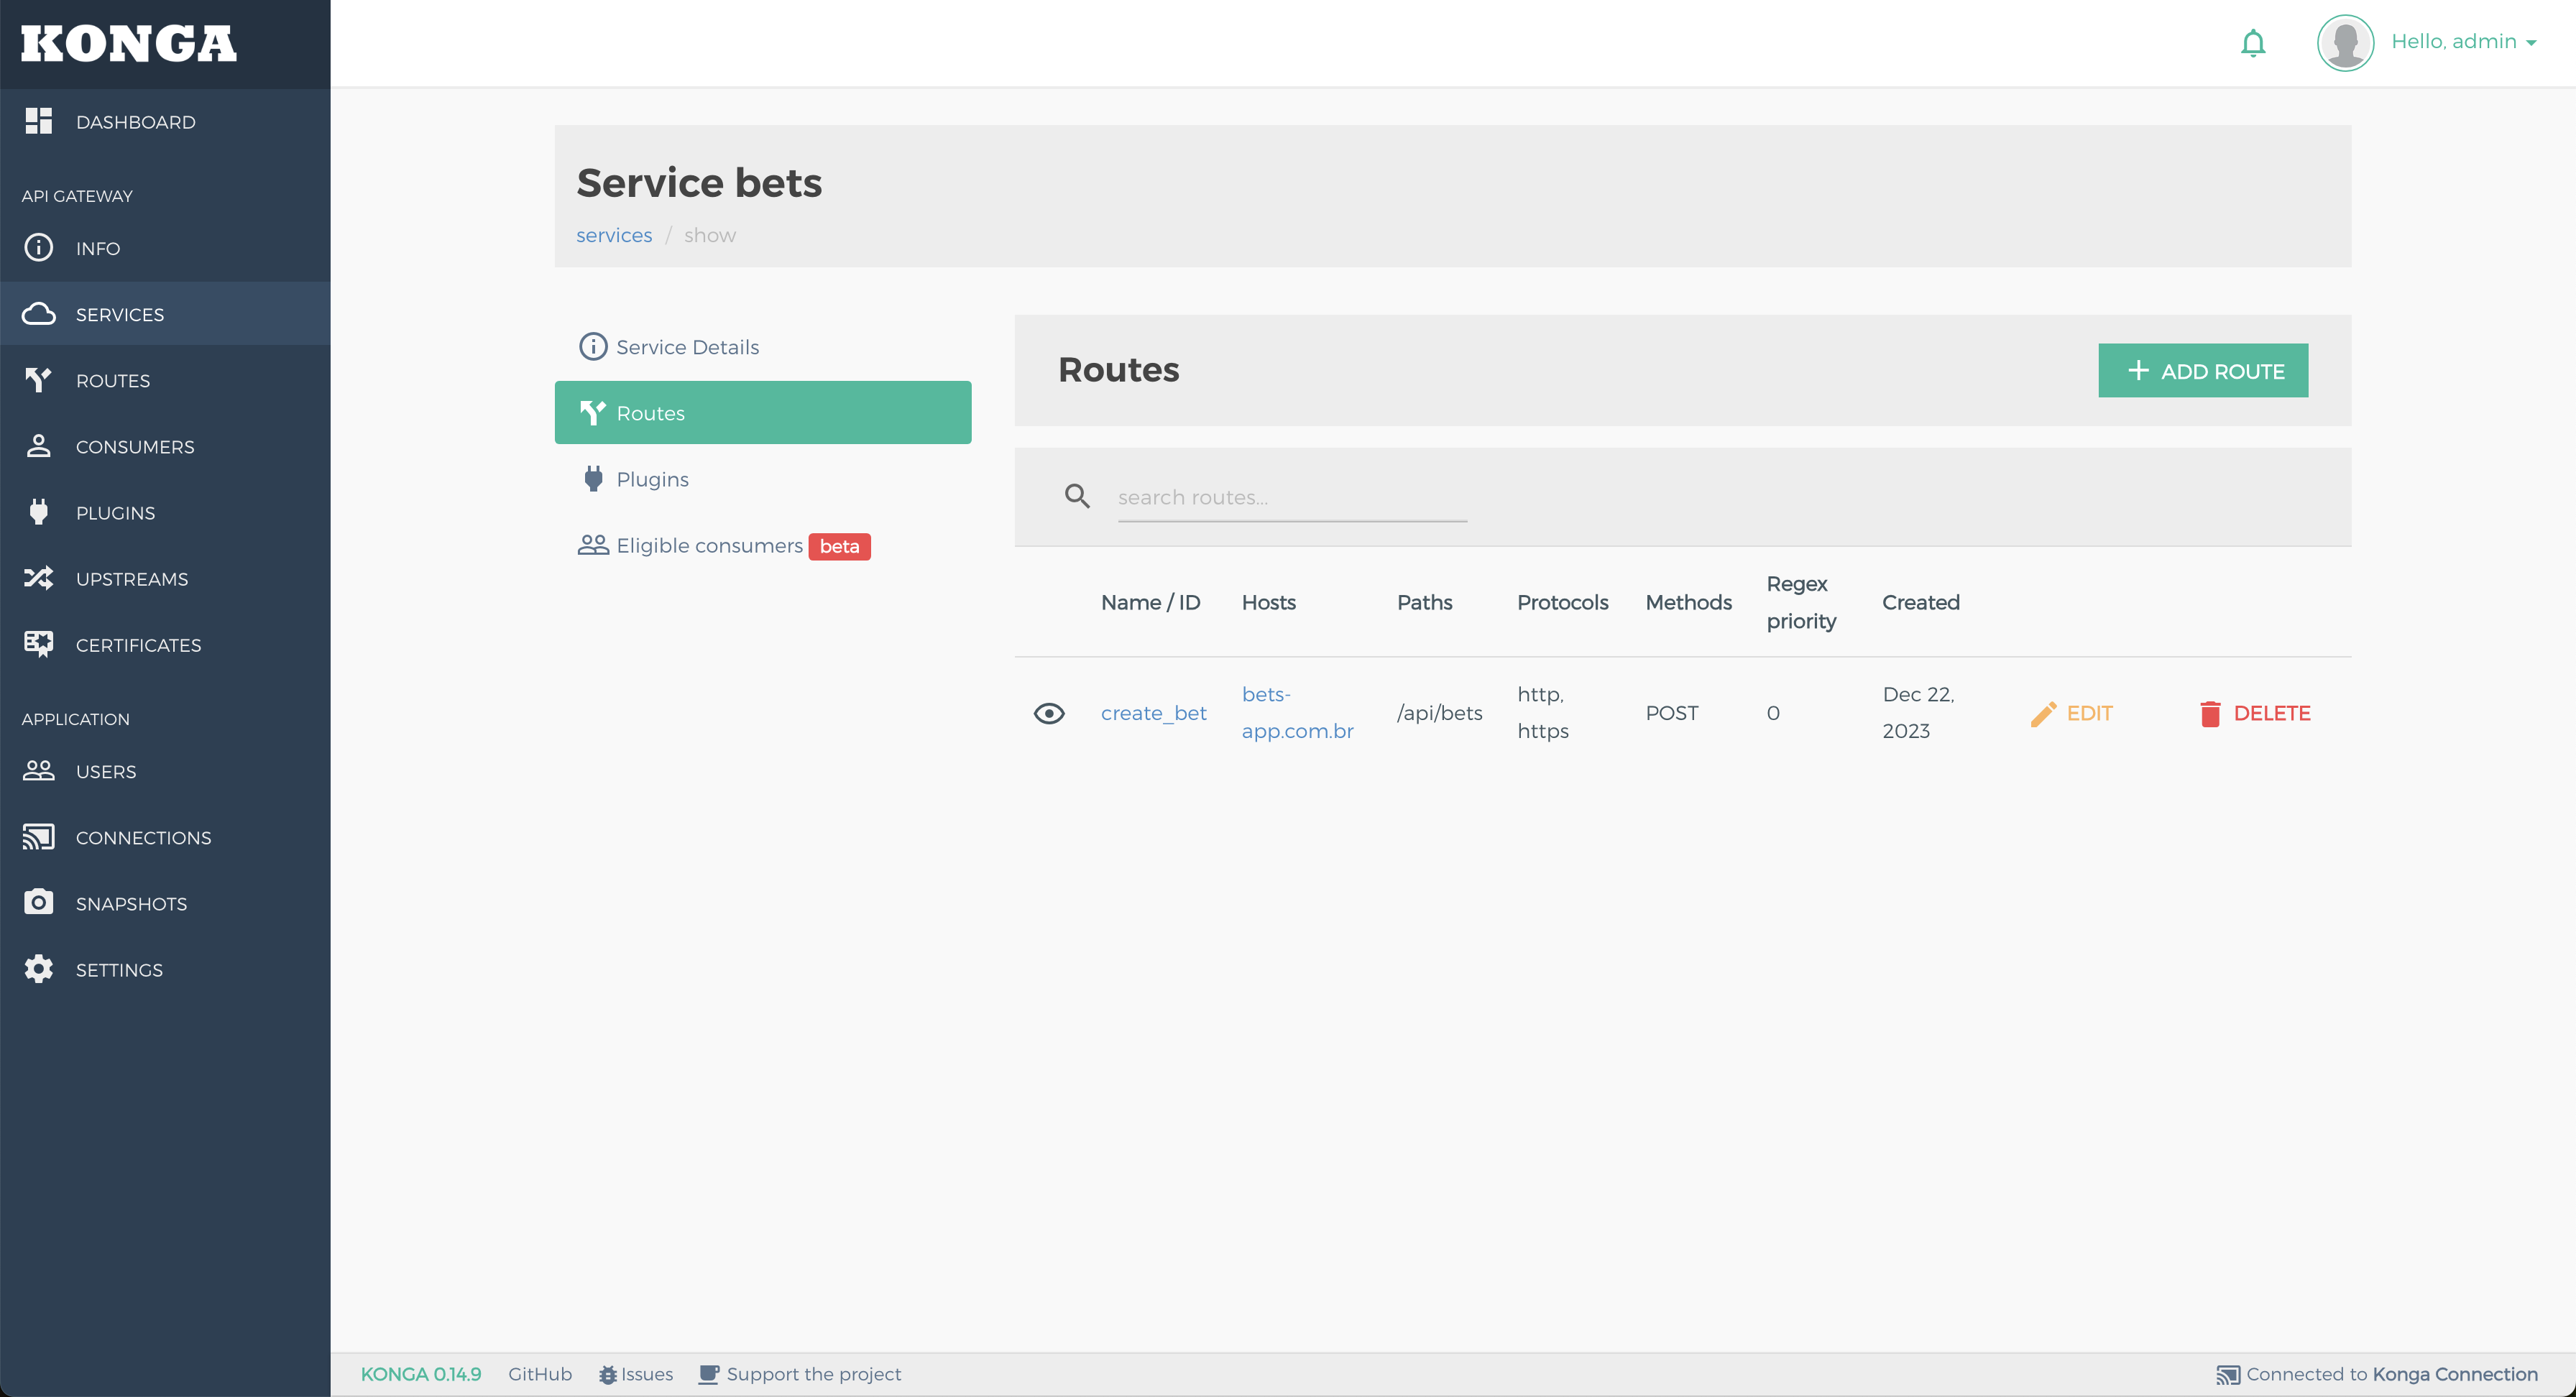Viewport: 2576px width, 1397px height.
Task: Click the Dashboard grid icon
Action: 38,121
